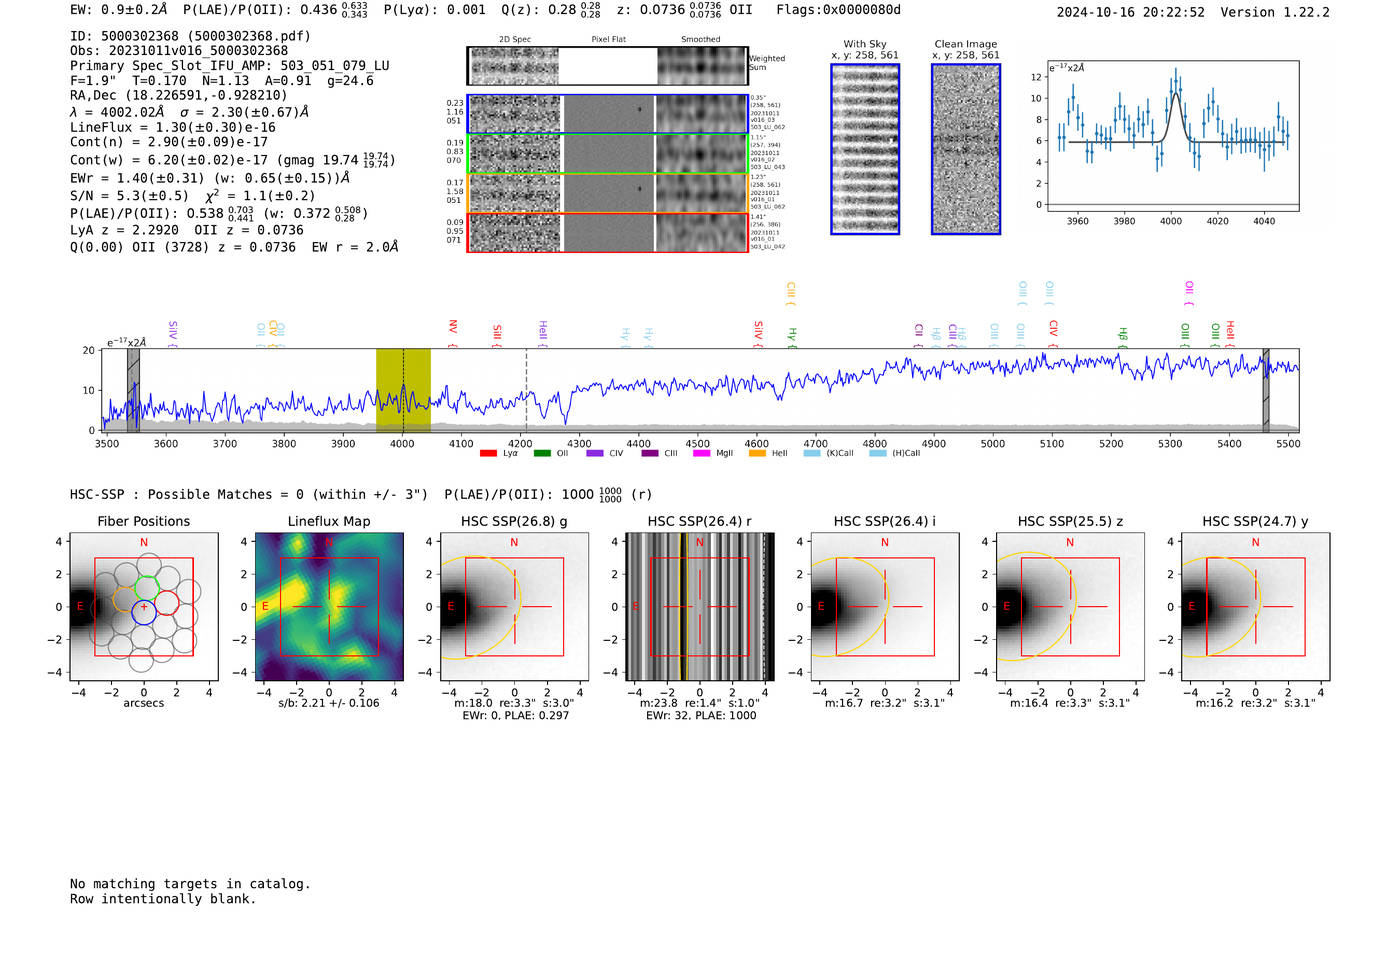Open the HSC SSP(25.5) z image

pyautogui.click(x=1070, y=606)
